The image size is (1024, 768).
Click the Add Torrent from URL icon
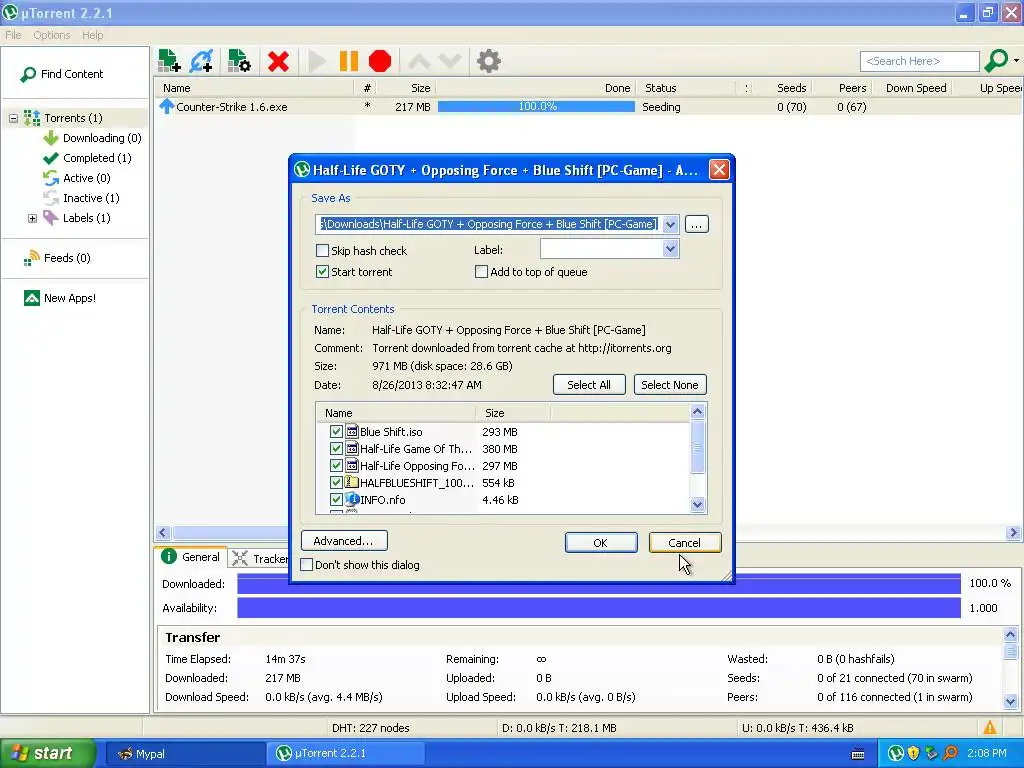point(201,61)
